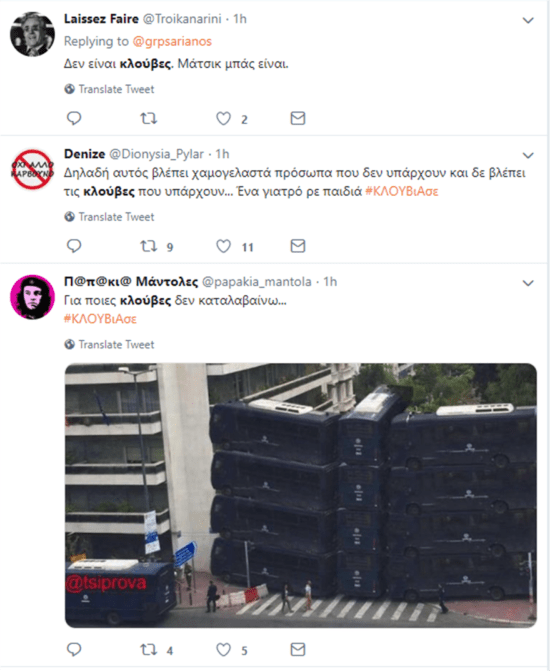This screenshot has width=550, height=671.
Task: Like Laissez Faire's tweet with 2 likes
Action: (223, 118)
